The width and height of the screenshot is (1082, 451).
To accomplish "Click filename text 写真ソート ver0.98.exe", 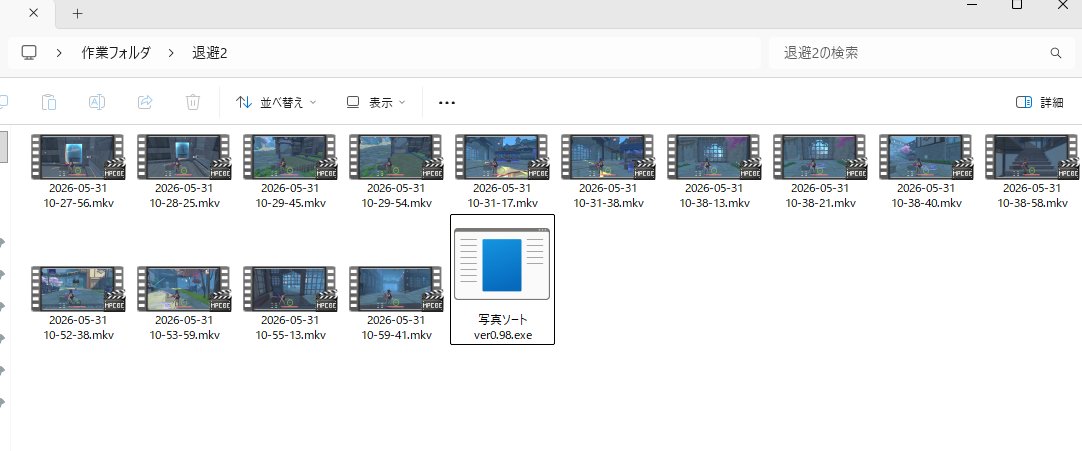I will click(503, 328).
